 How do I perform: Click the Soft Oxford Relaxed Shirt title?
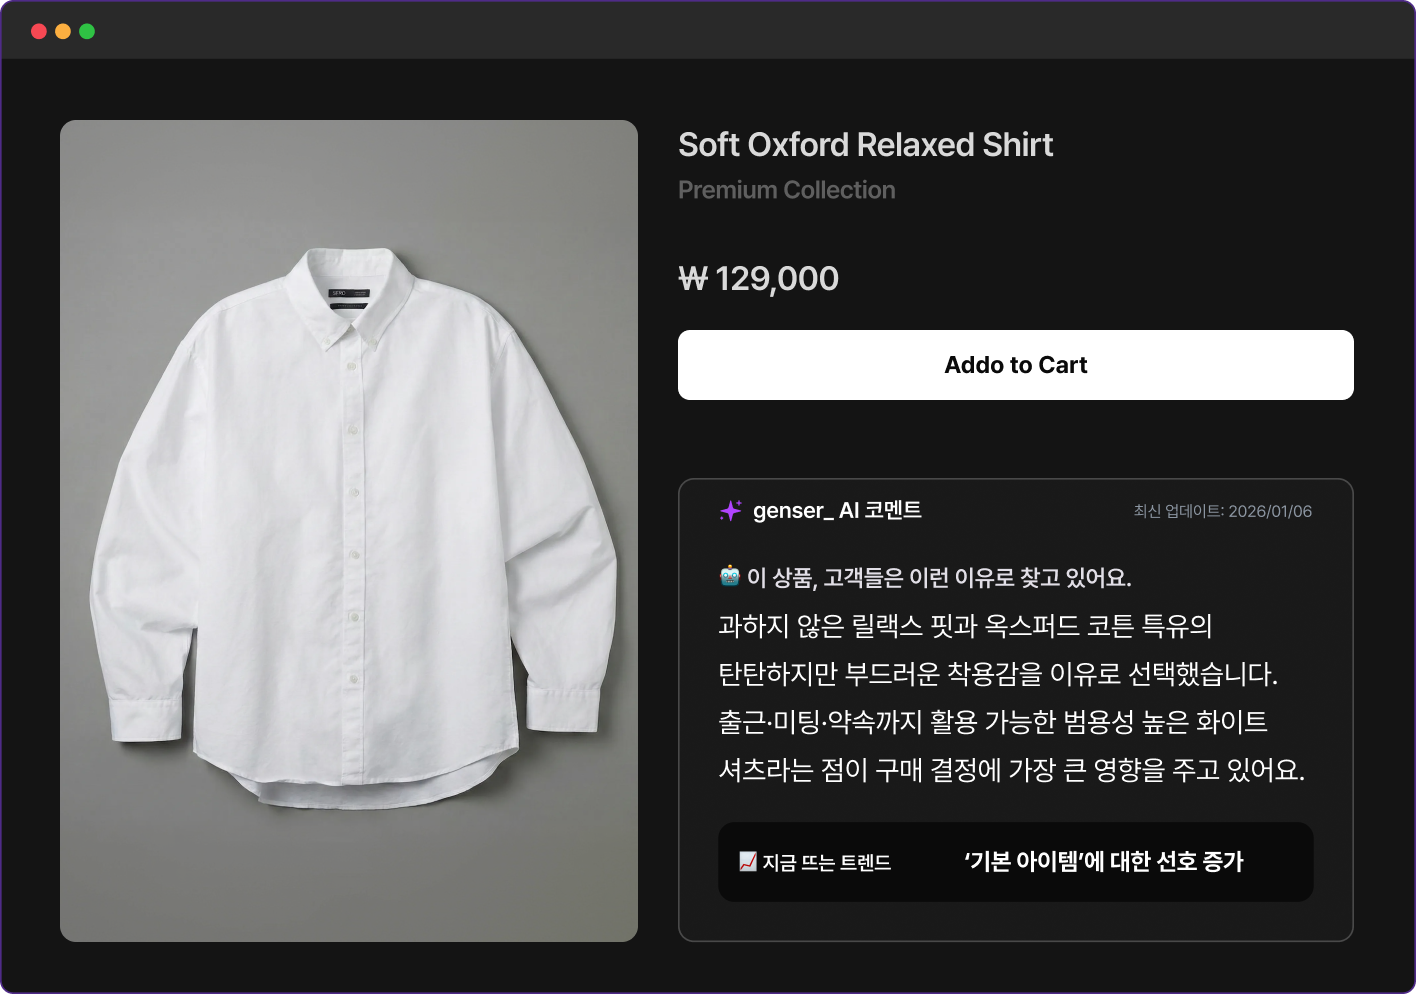(x=864, y=145)
